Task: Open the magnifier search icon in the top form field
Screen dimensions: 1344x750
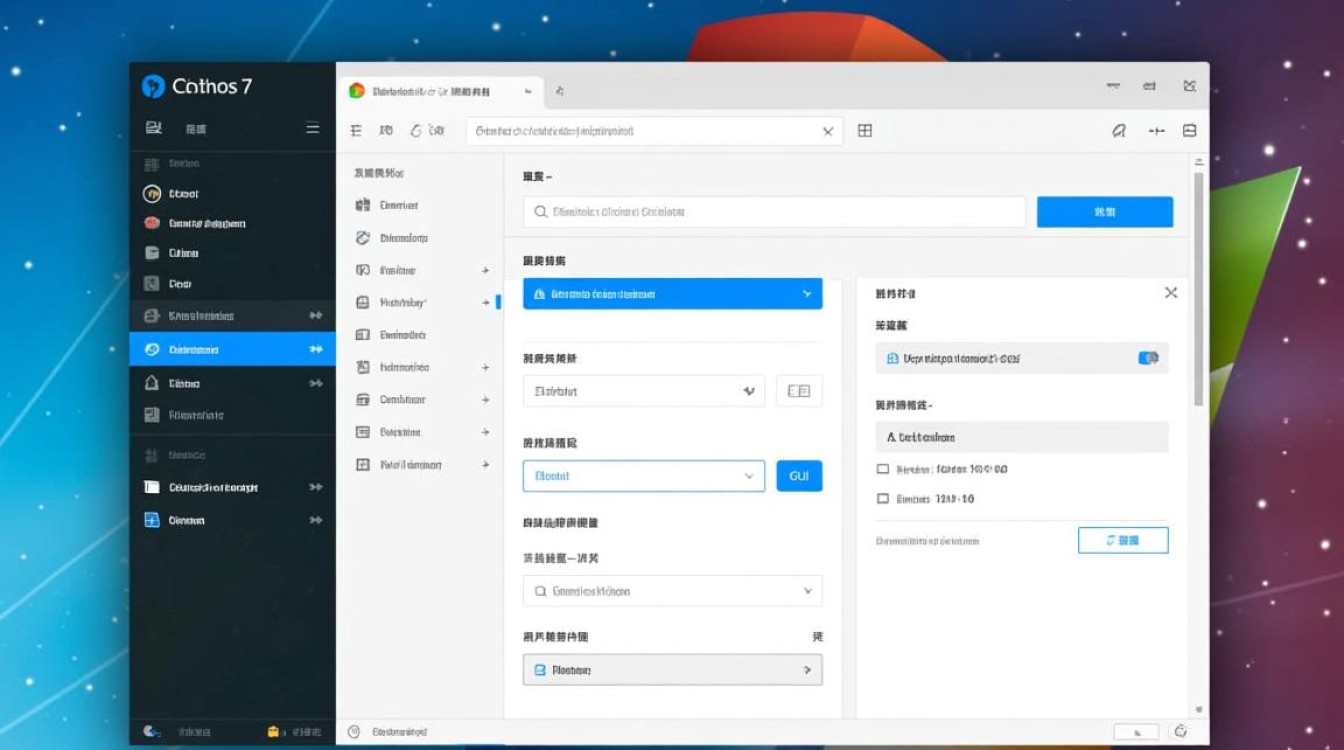Action: click(541, 211)
